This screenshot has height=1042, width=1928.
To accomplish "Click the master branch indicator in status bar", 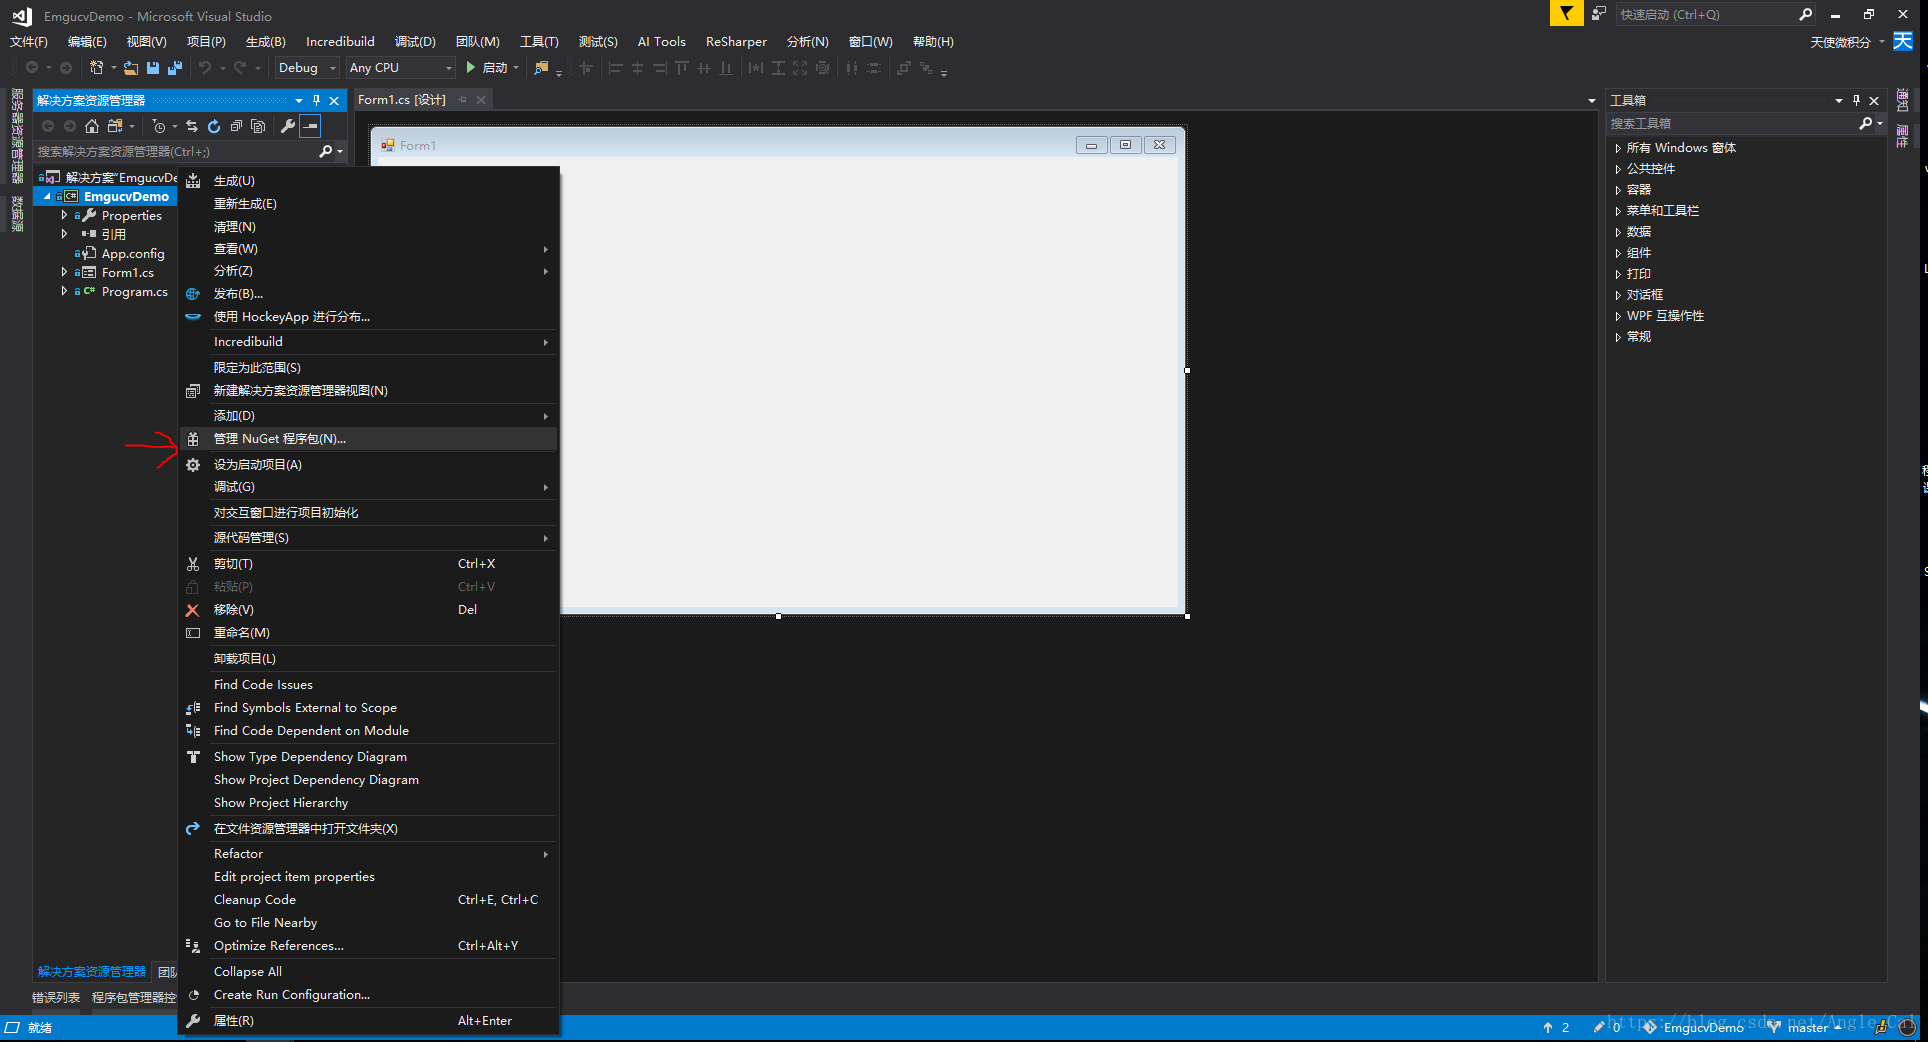I will coord(1808,1028).
